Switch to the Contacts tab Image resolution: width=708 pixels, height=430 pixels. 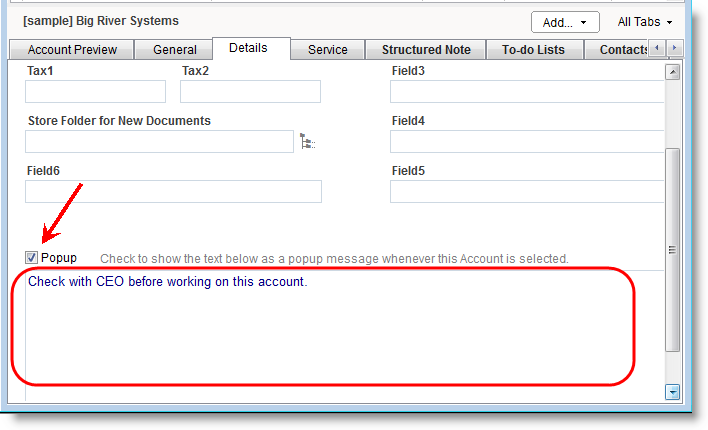(x=622, y=50)
